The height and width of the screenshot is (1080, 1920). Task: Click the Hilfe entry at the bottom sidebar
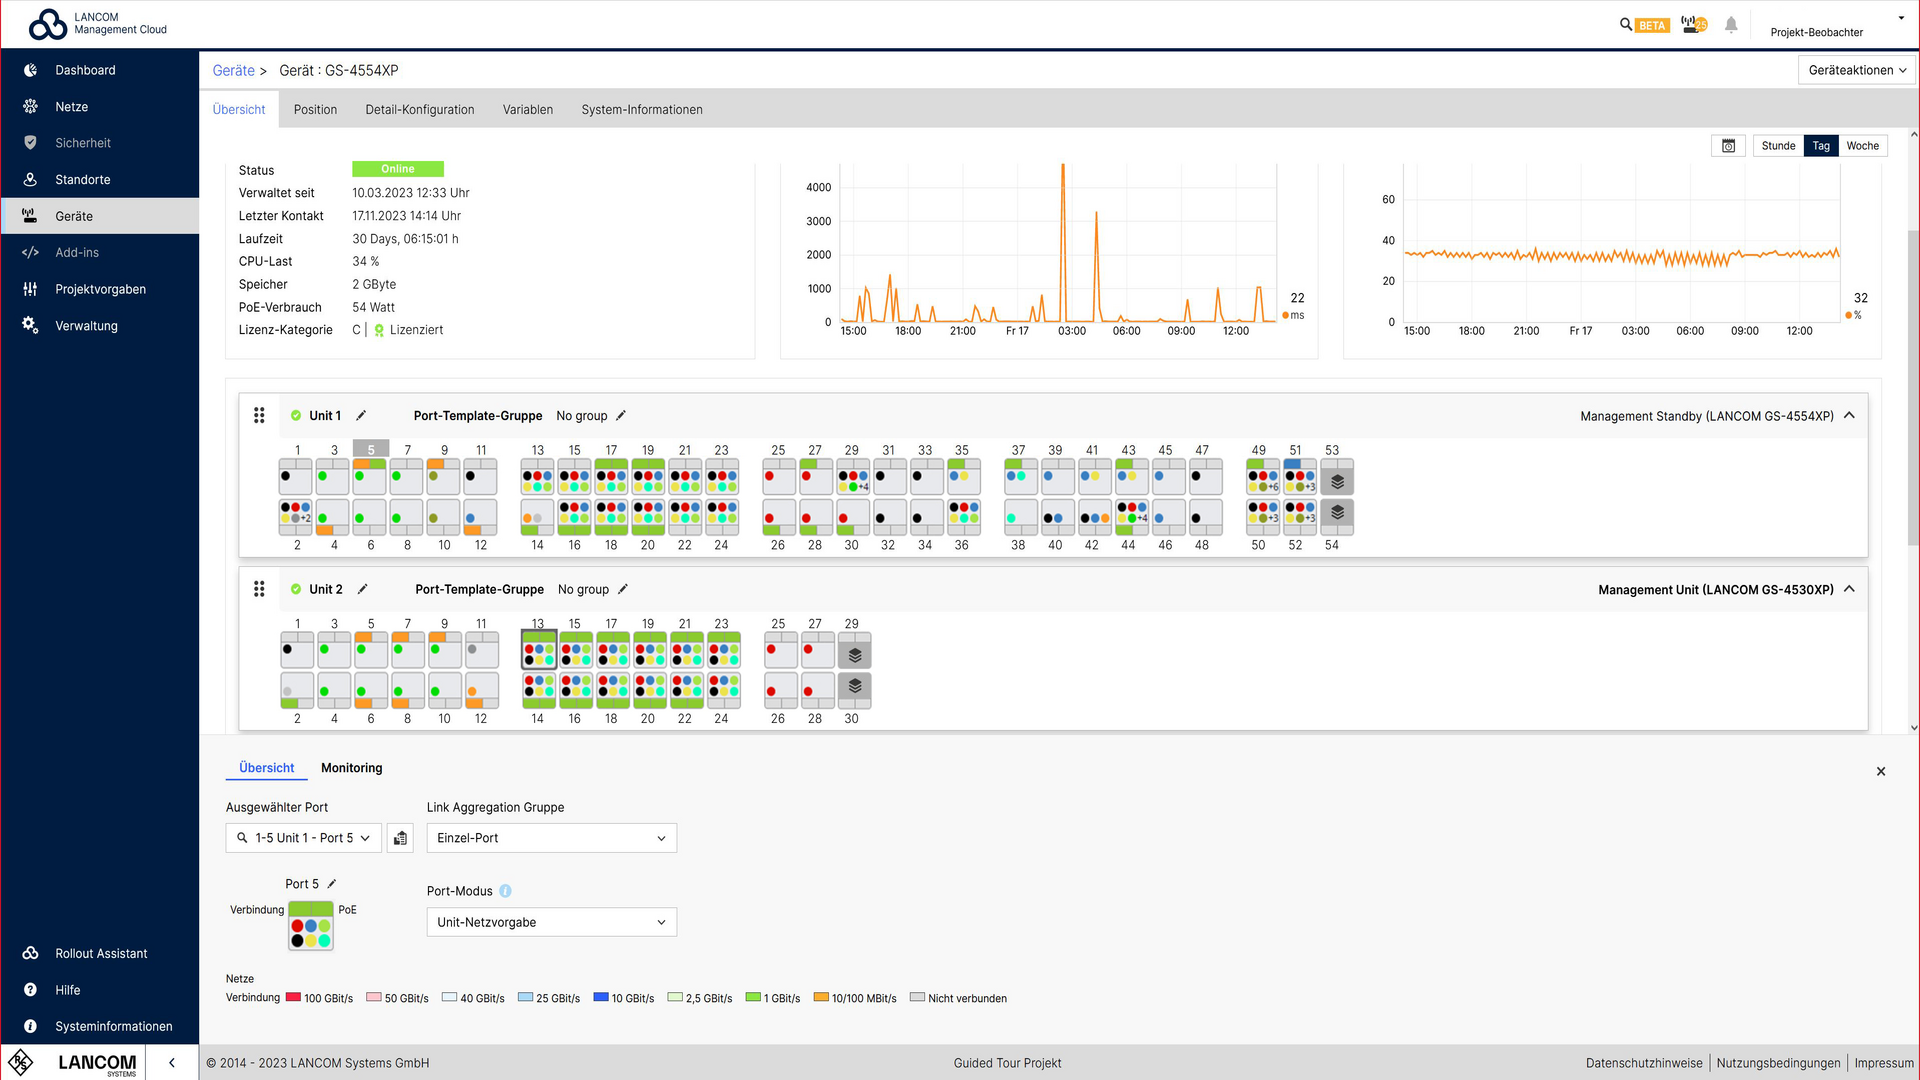coord(67,990)
